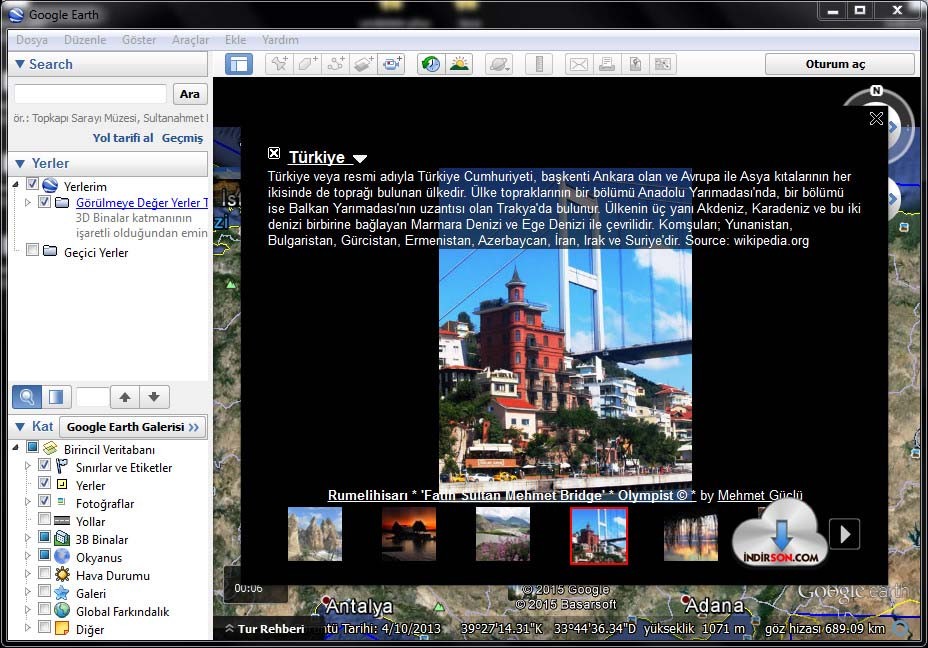Disable the Fotoğraflar layer checkbox
The width and height of the screenshot is (928, 648).
44,501
